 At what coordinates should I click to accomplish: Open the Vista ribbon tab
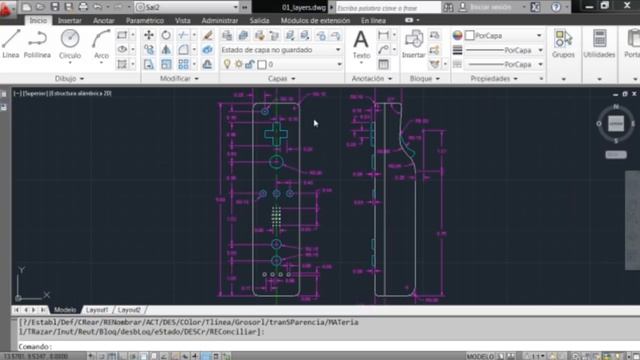(x=182, y=20)
